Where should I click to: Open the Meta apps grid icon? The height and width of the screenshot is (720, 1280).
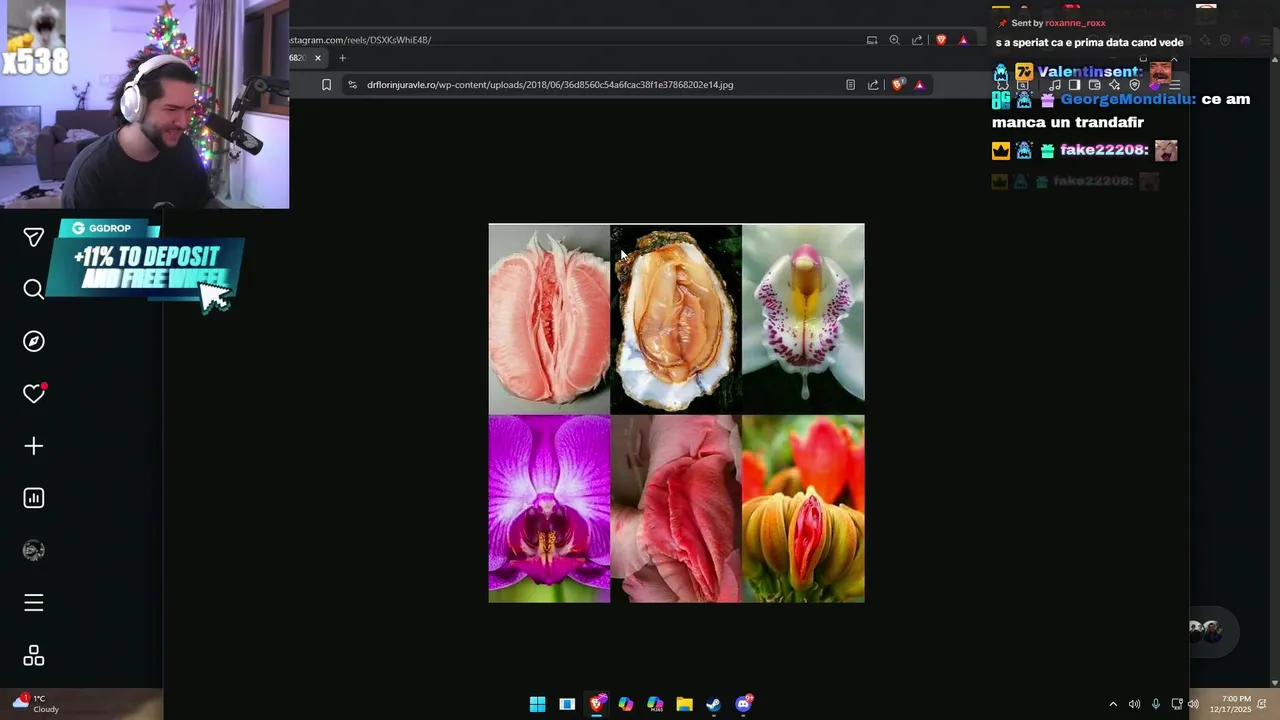pos(34,656)
